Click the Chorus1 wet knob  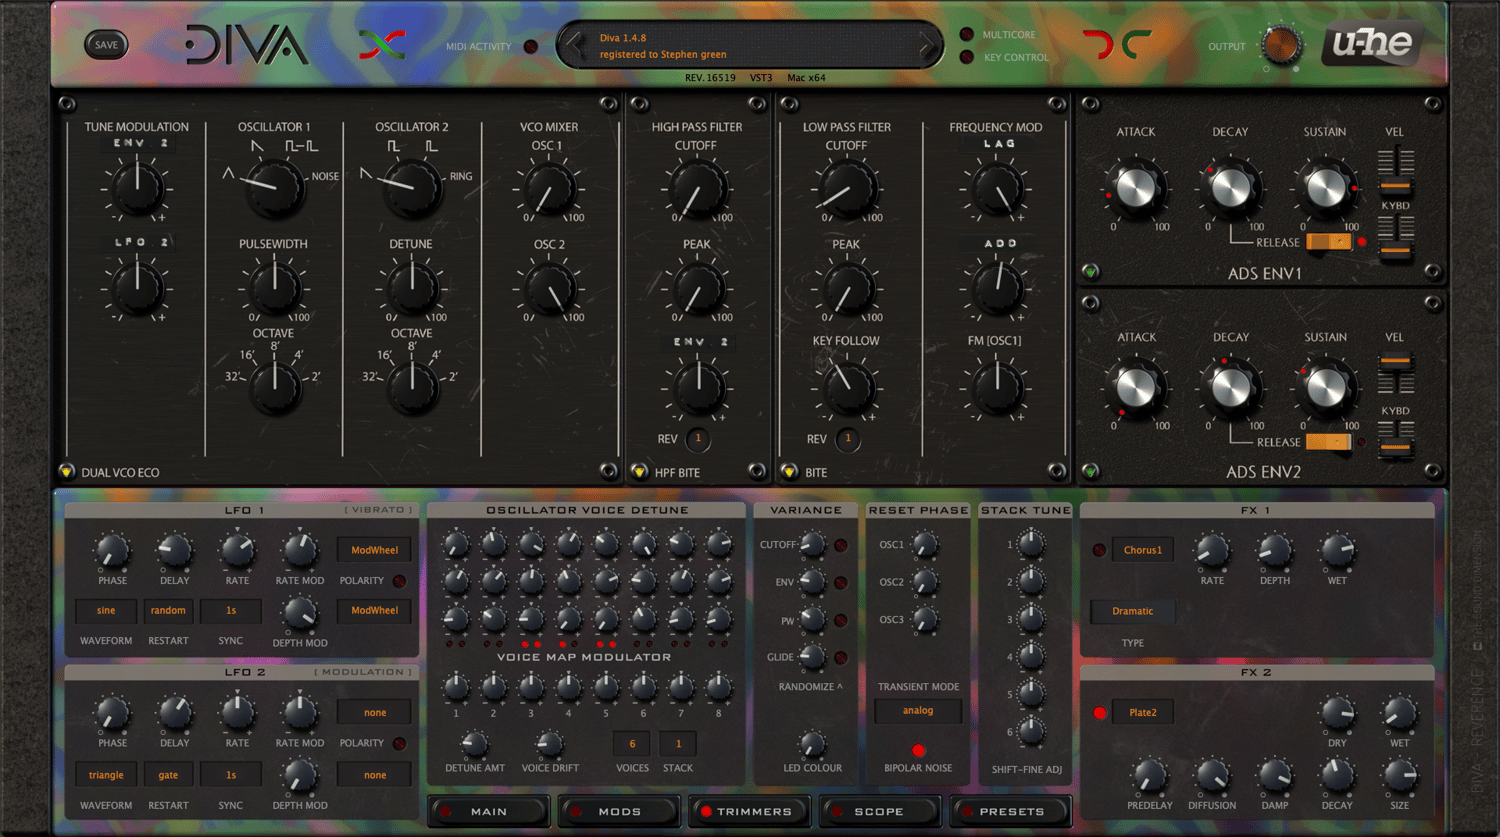1337,550
